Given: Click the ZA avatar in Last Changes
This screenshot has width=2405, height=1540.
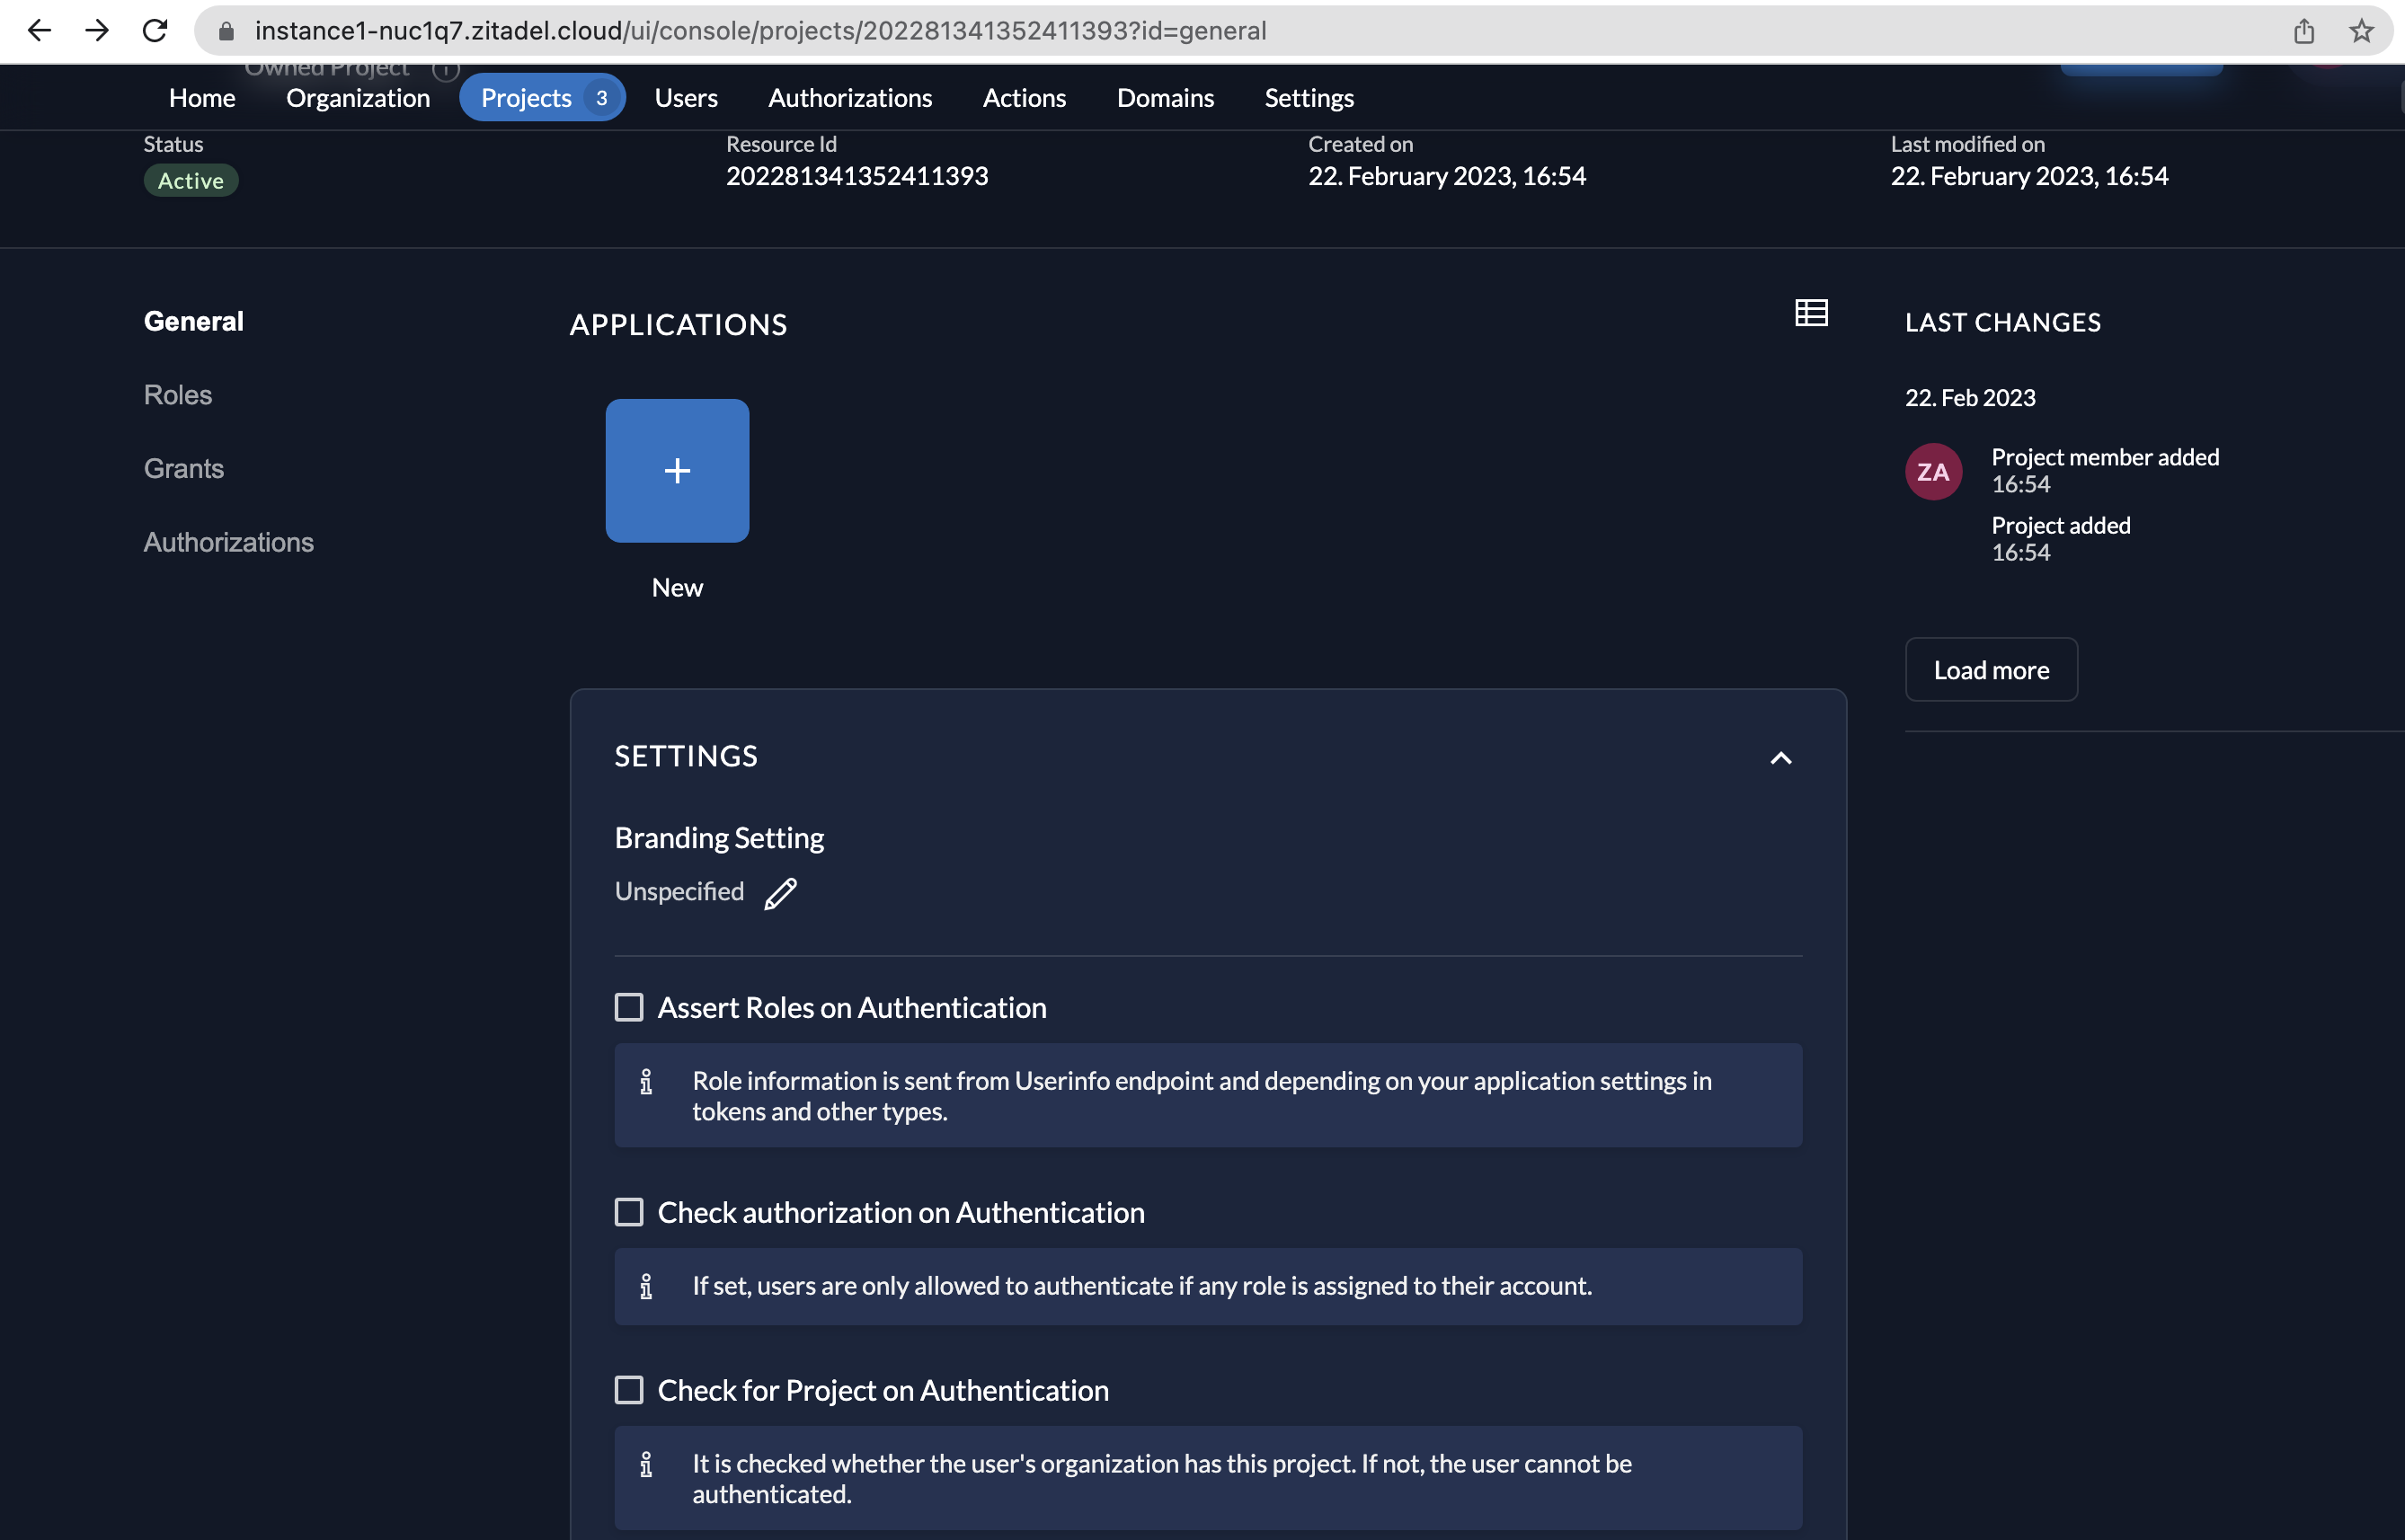Looking at the screenshot, I should [1933, 471].
